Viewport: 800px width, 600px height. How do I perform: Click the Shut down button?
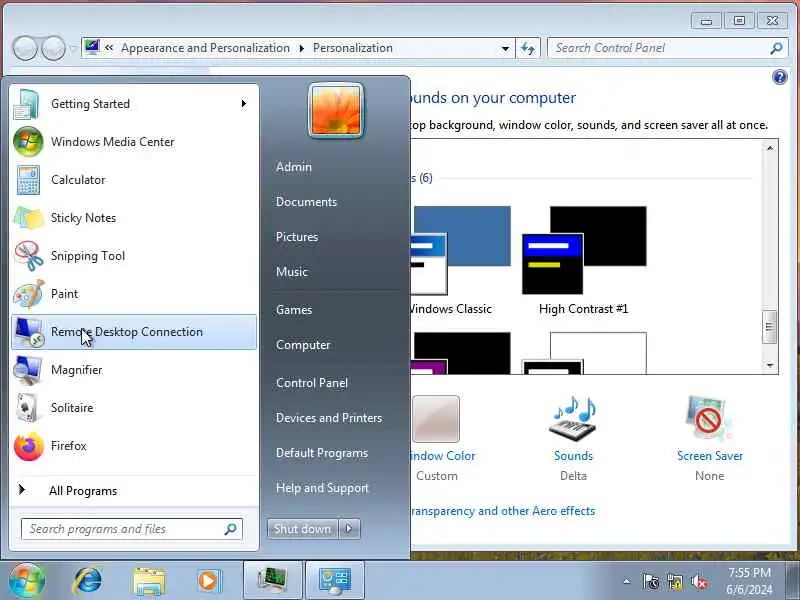pos(303,529)
